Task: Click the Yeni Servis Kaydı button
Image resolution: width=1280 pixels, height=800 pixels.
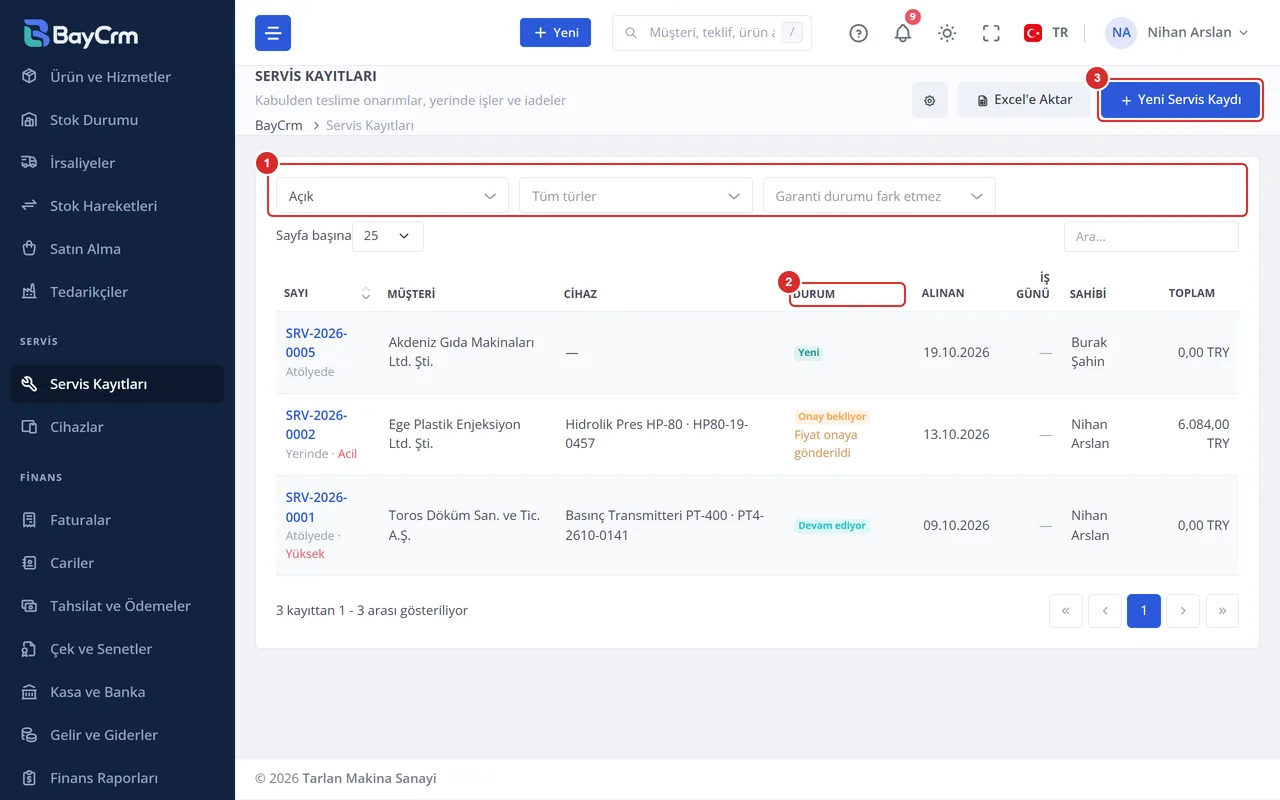Action: coord(1181,100)
